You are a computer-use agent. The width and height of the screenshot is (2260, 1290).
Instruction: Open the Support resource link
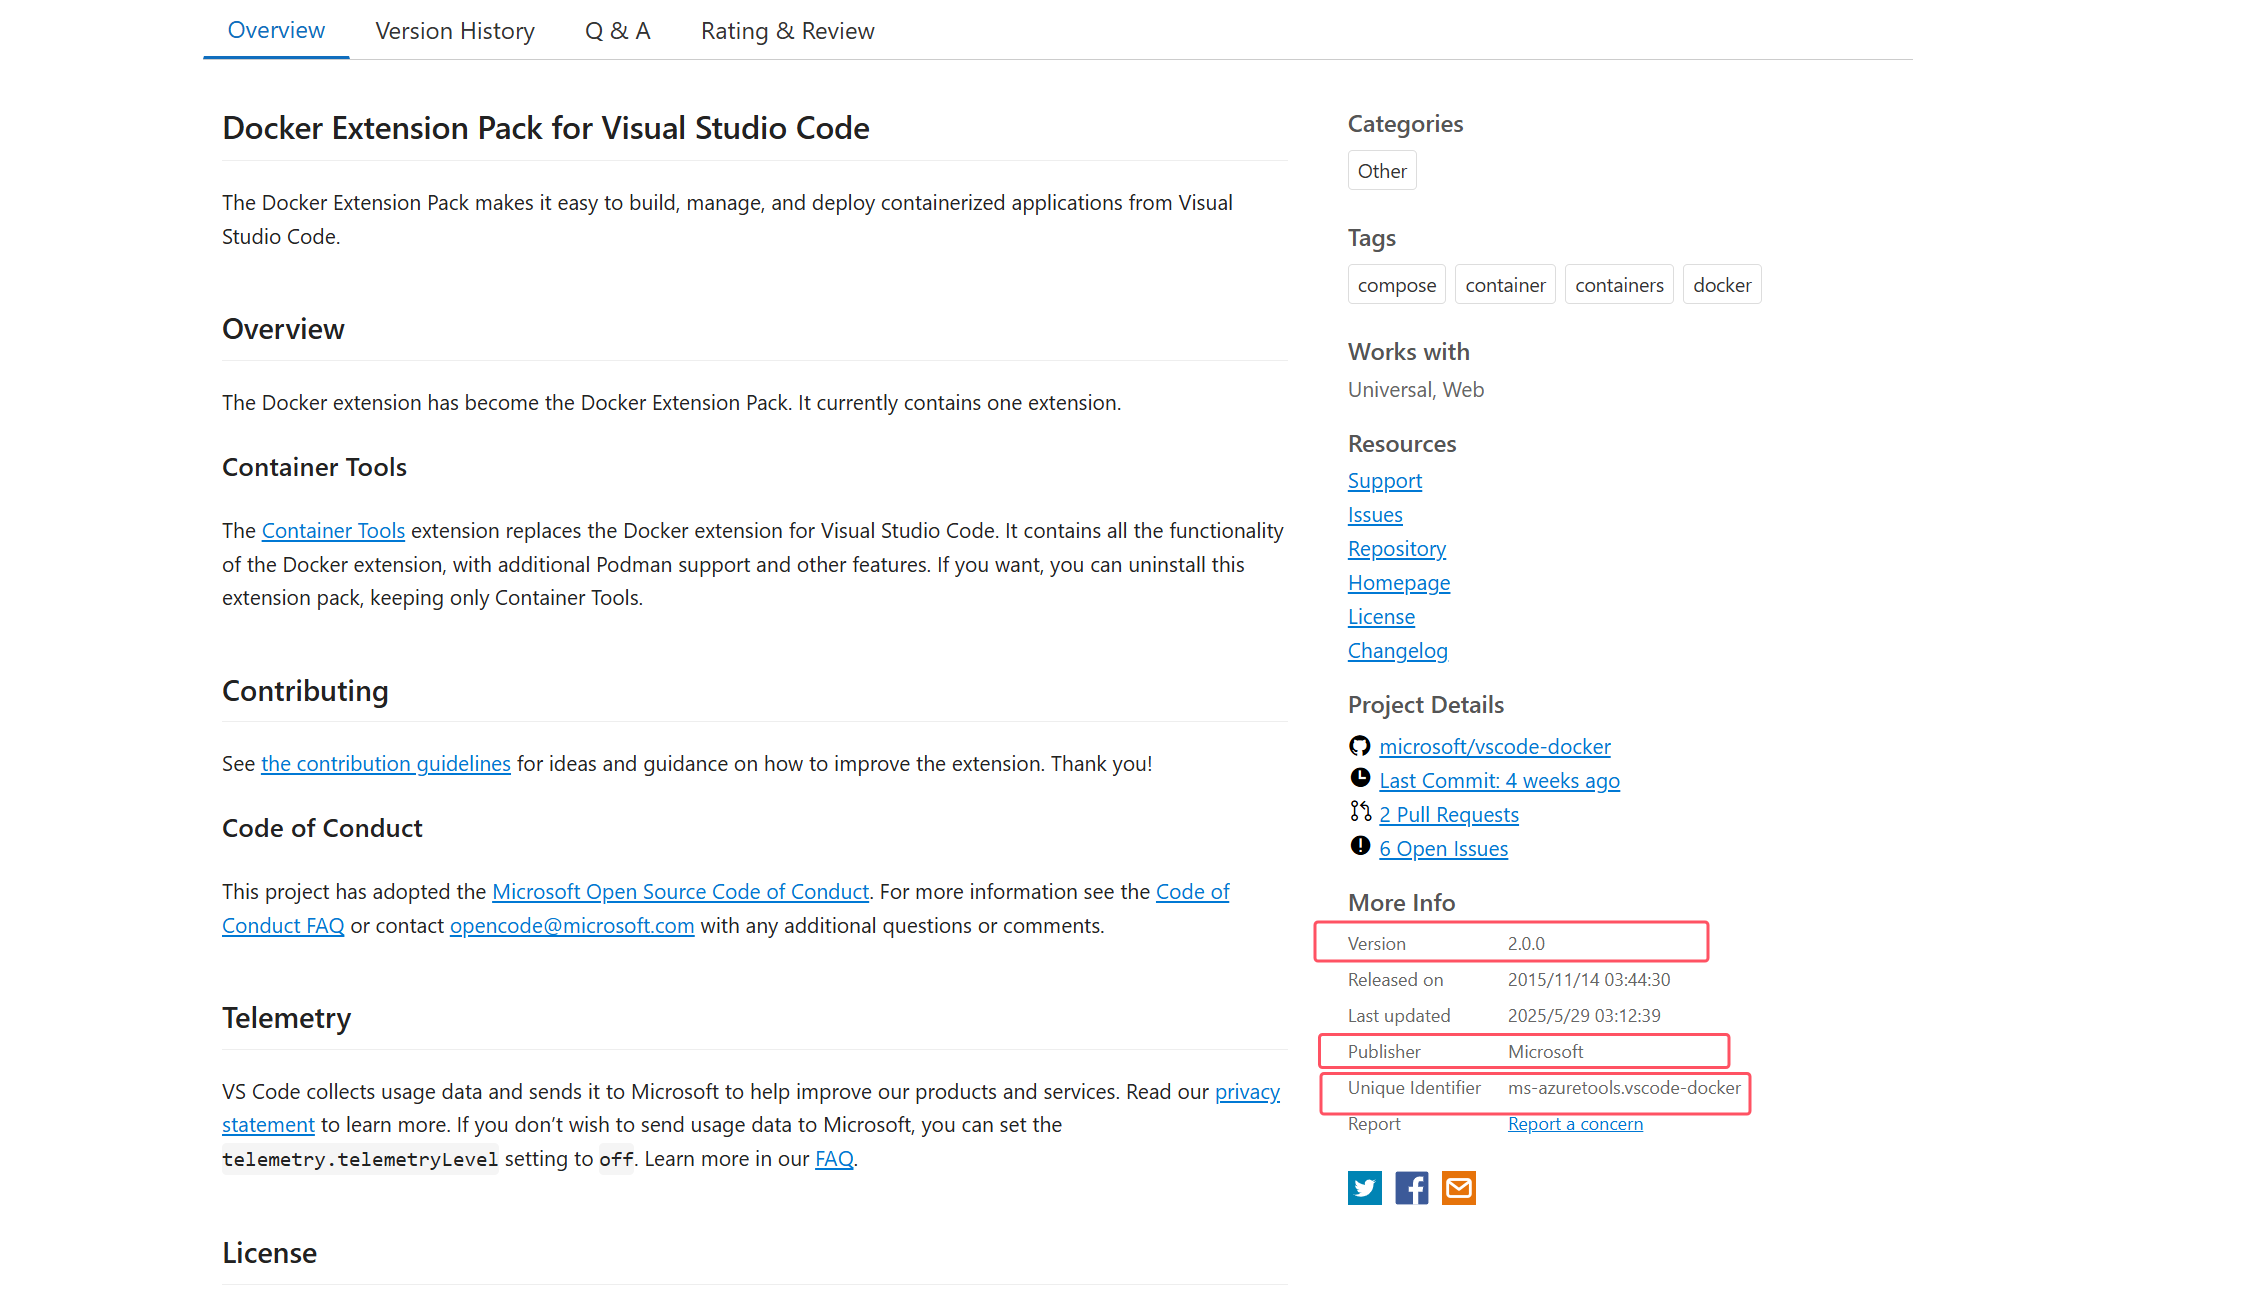1385,481
